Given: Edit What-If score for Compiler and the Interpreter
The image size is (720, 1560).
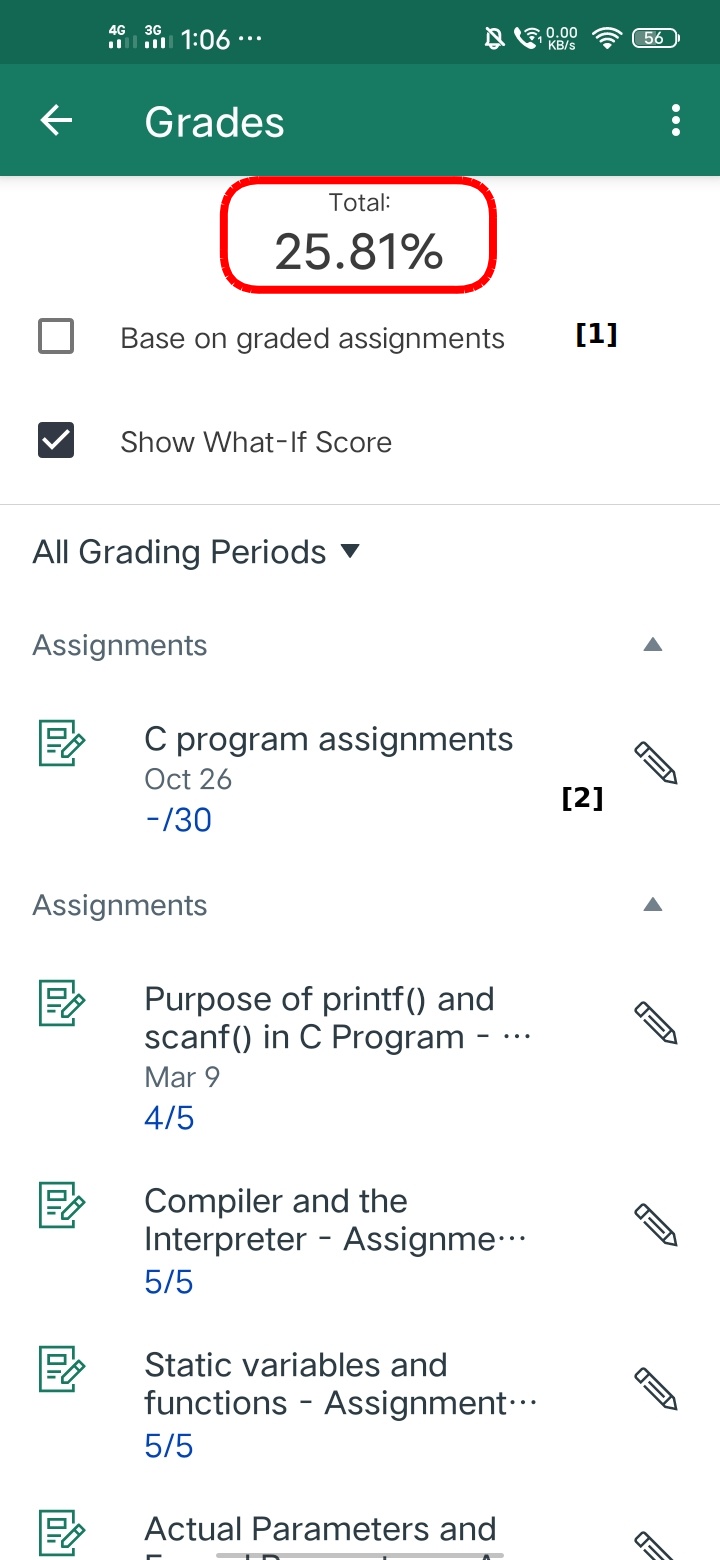Looking at the screenshot, I should pos(656,1225).
